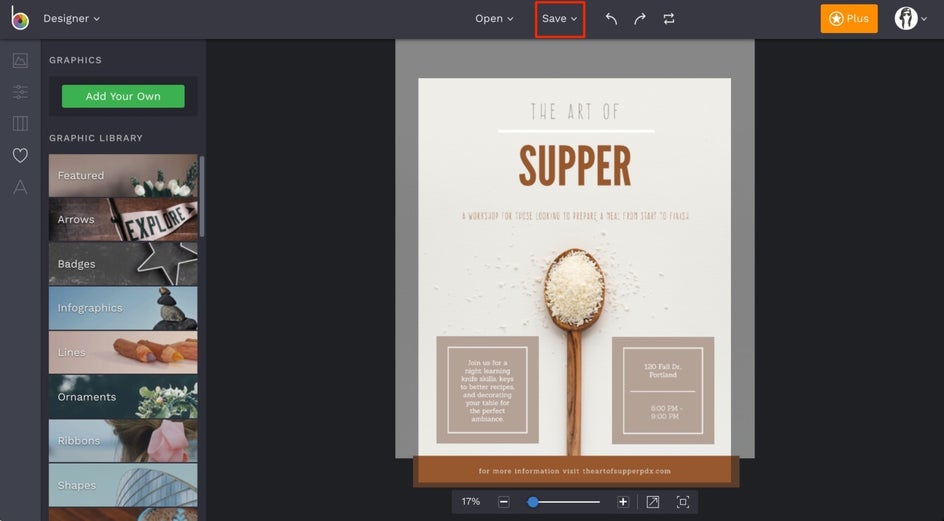The image size is (944, 521).
Task: Select the 'Join us for a night' text box
Action: pyautogui.click(x=488, y=390)
